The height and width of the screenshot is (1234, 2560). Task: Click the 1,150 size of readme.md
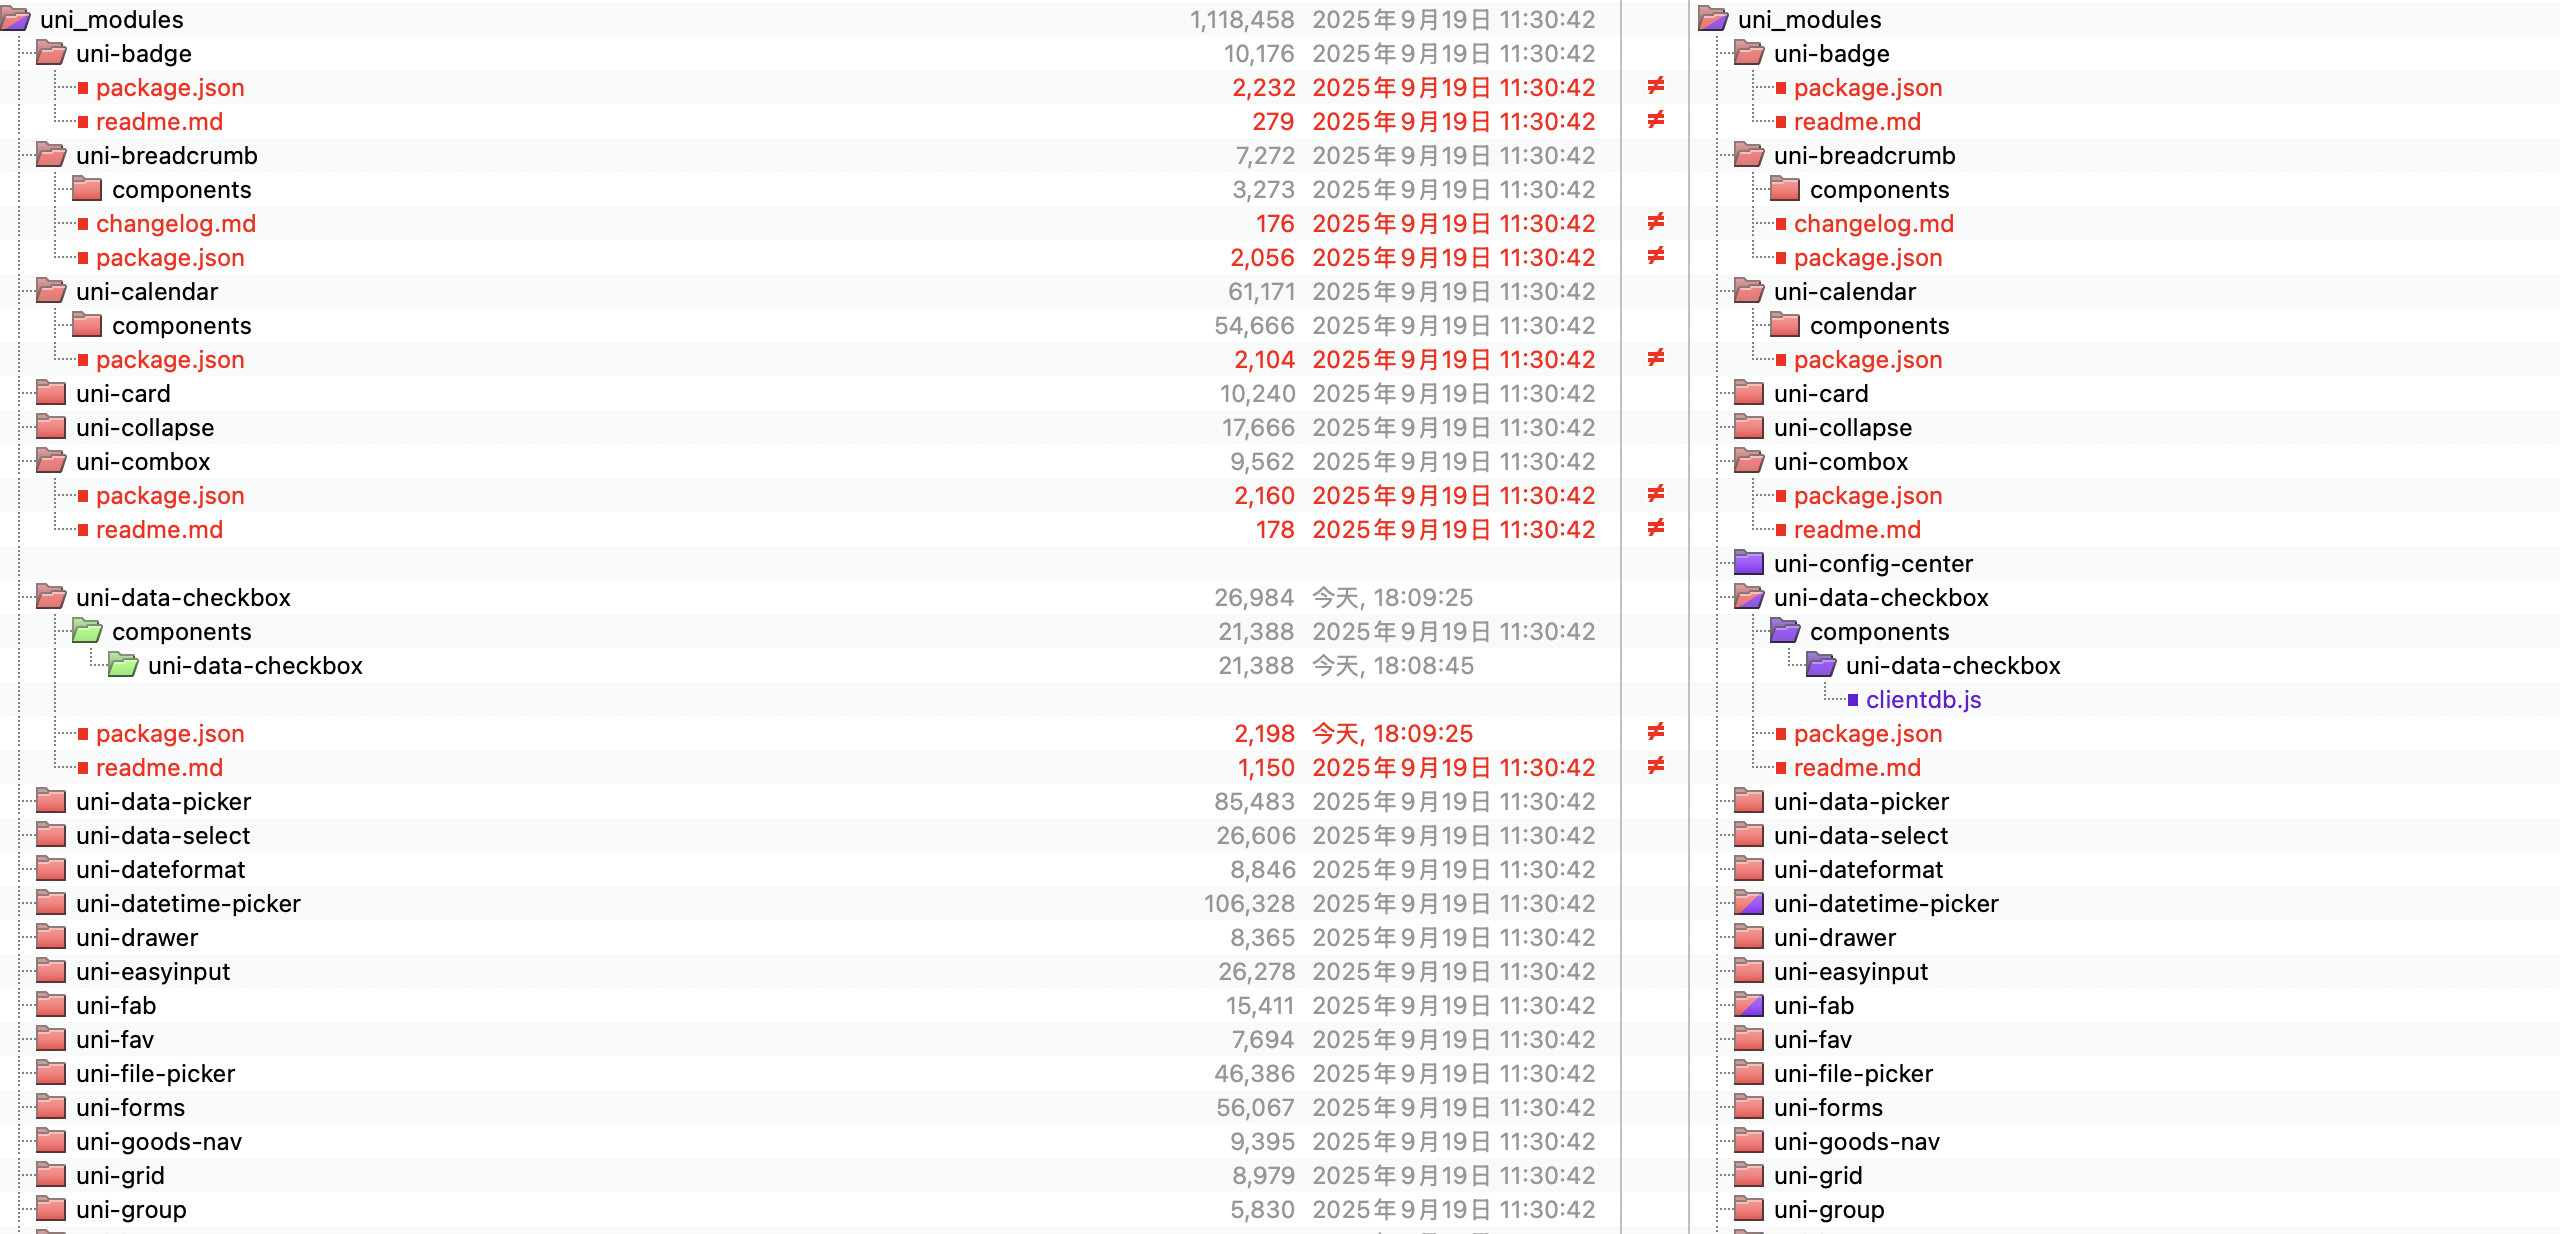coord(1266,767)
